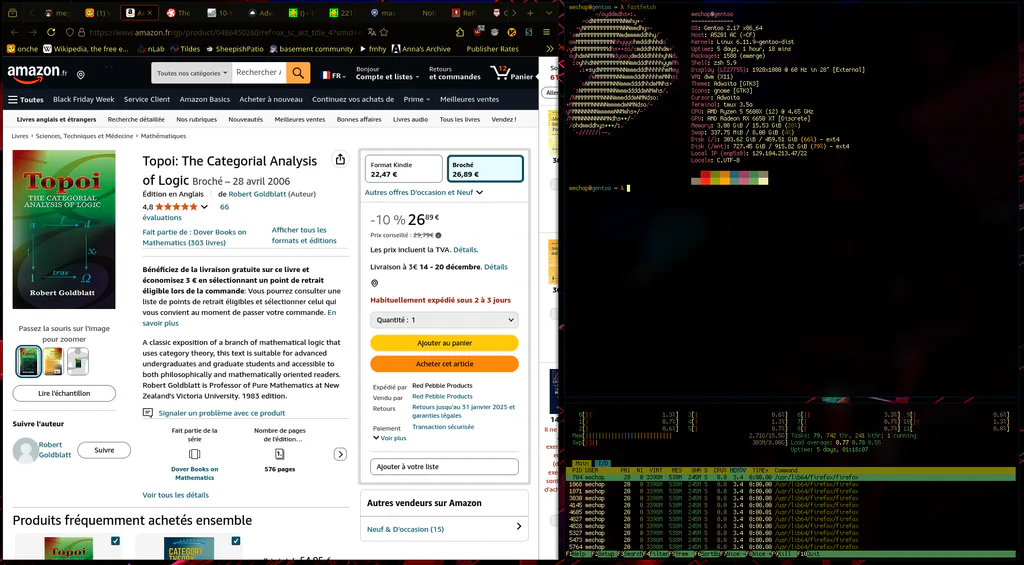Image resolution: width=1024 pixels, height=565 pixels.
Task: Bookmark this page with the star icon
Action: coord(385,32)
